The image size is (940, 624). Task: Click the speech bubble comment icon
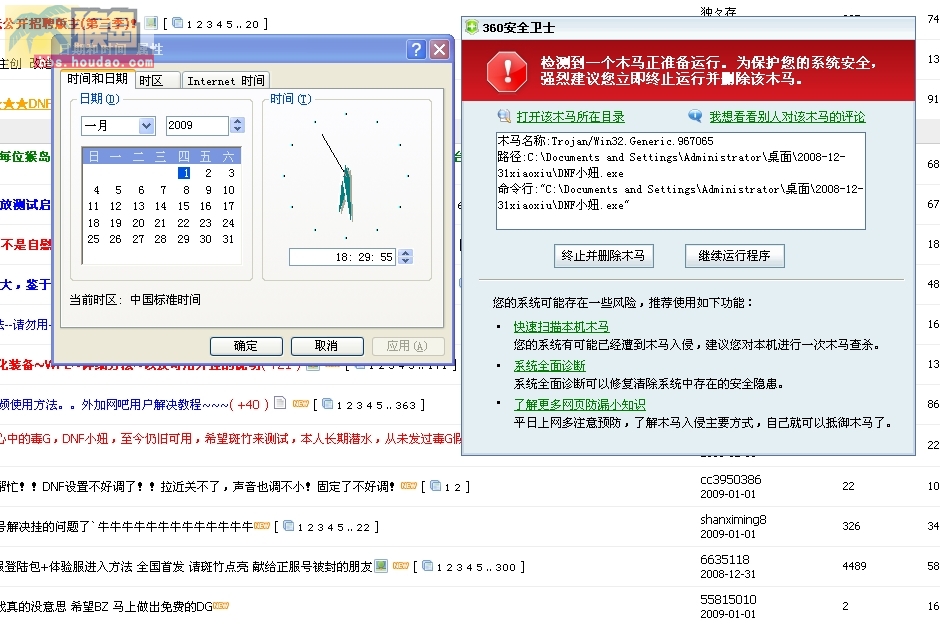695,116
